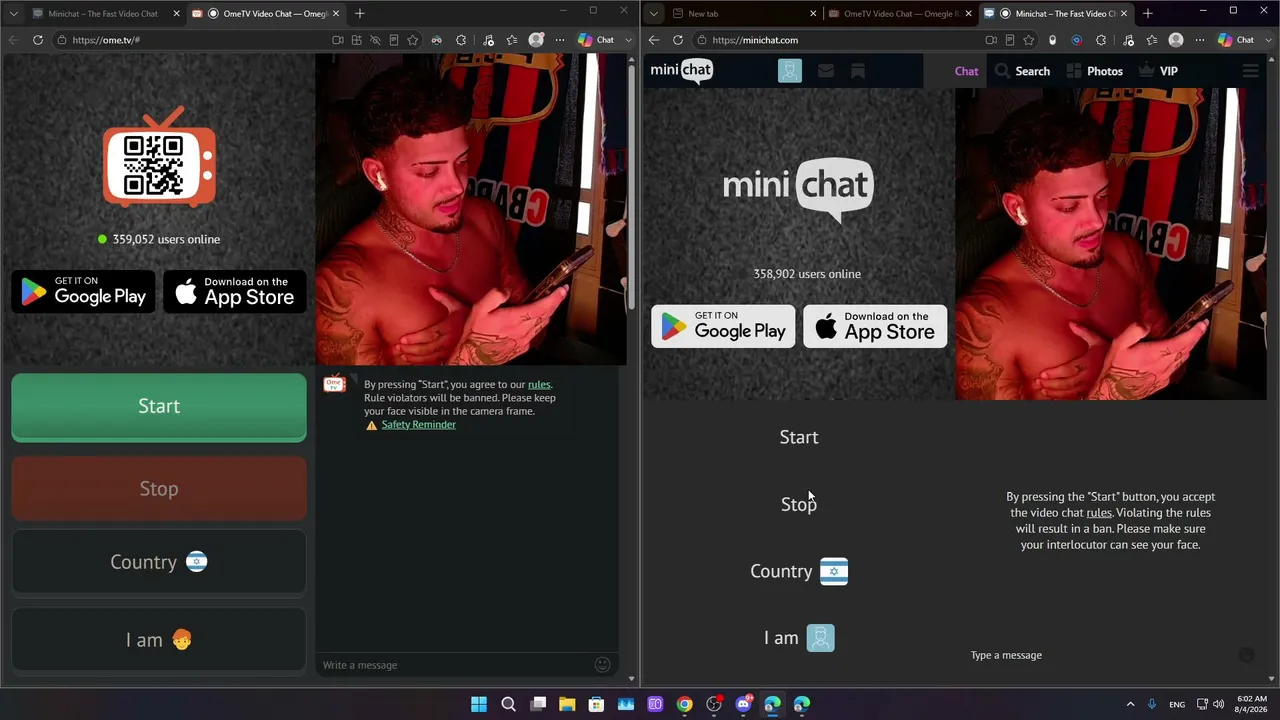Screen dimensions: 1280x720
Task: Bookmark the Minichat page with the star
Action: click(1028, 40)
